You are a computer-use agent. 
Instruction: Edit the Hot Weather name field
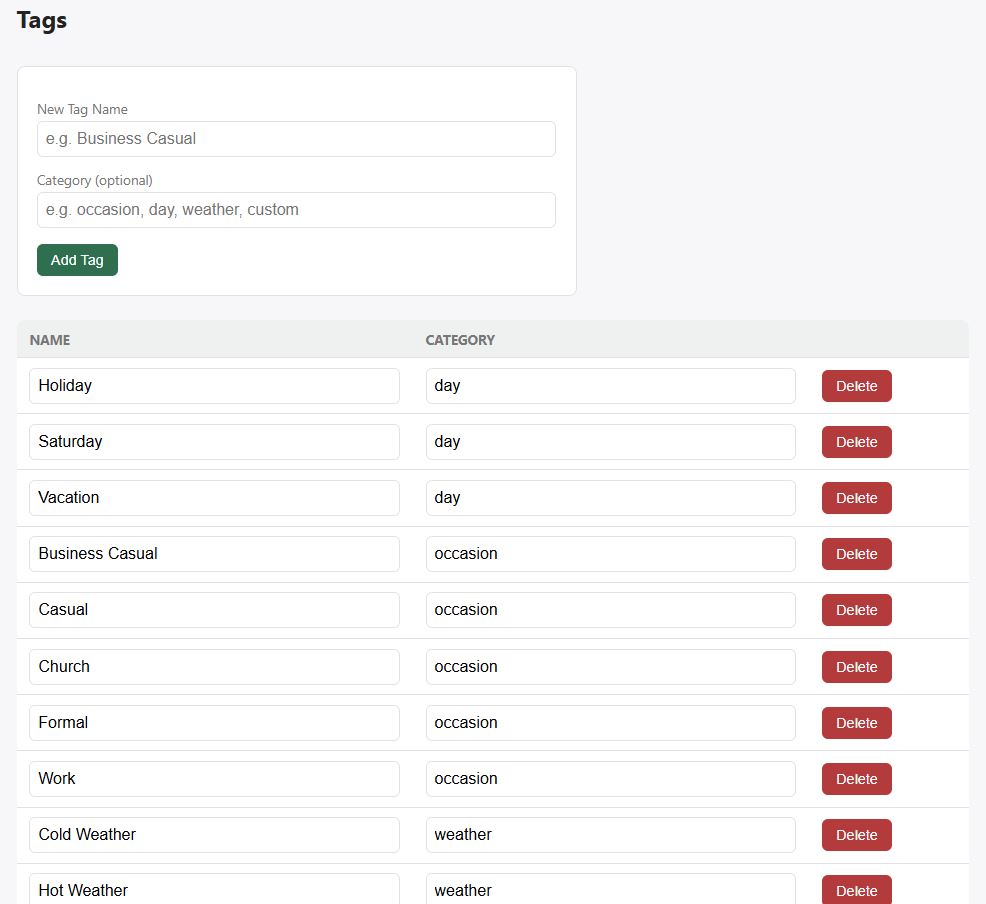214,889
